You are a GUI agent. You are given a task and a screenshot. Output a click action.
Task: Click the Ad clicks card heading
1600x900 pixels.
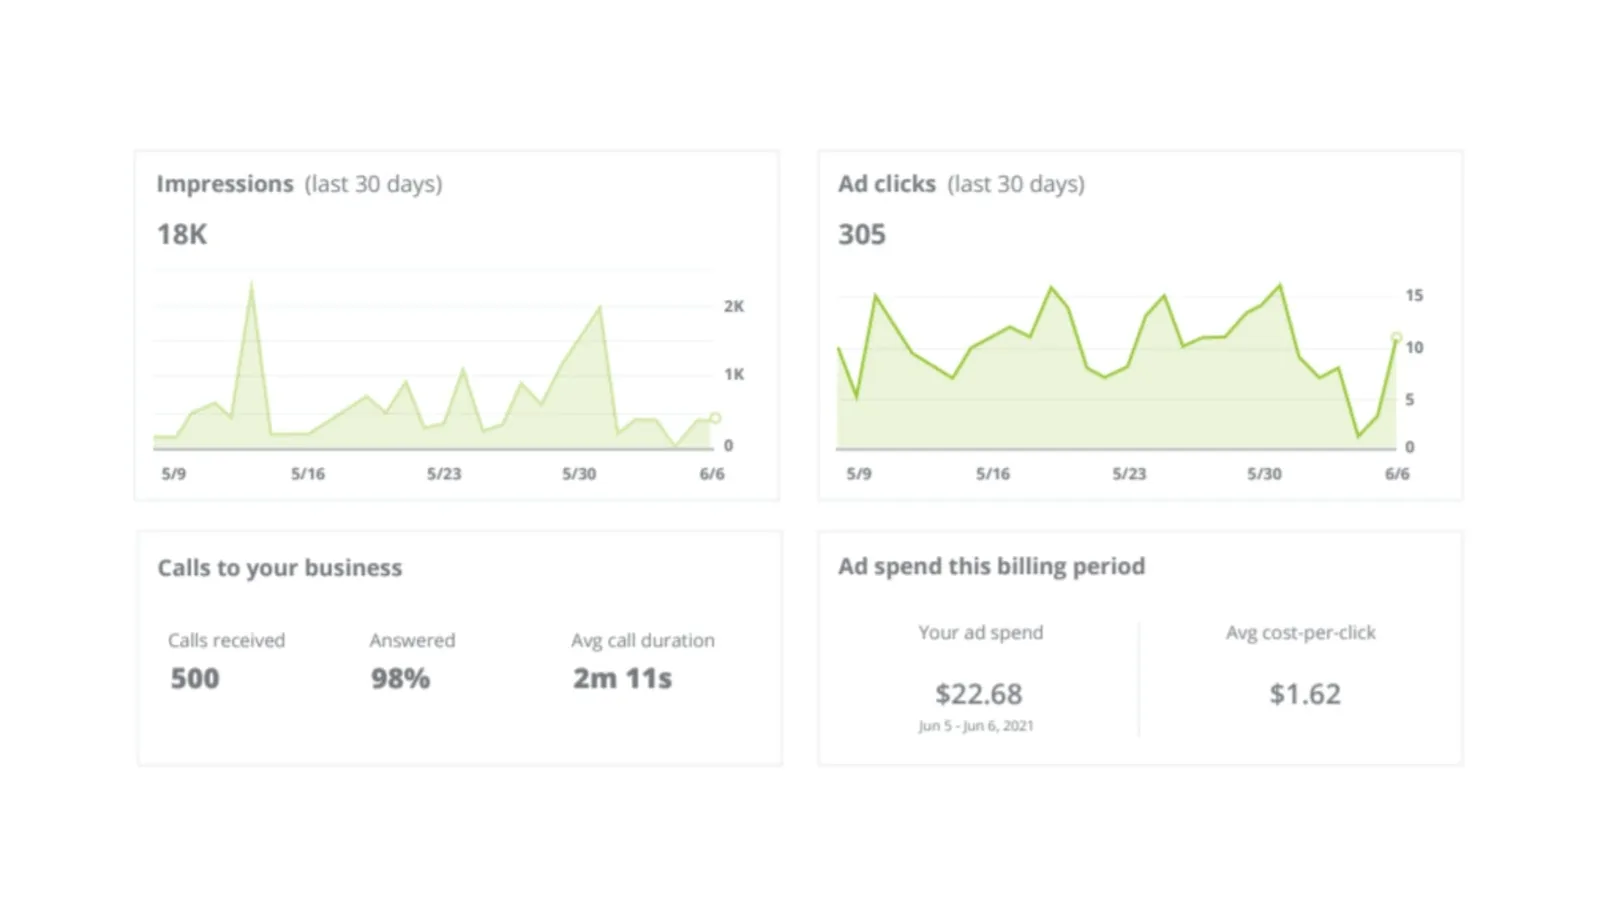pyautogui.click(x=961, y=184)
